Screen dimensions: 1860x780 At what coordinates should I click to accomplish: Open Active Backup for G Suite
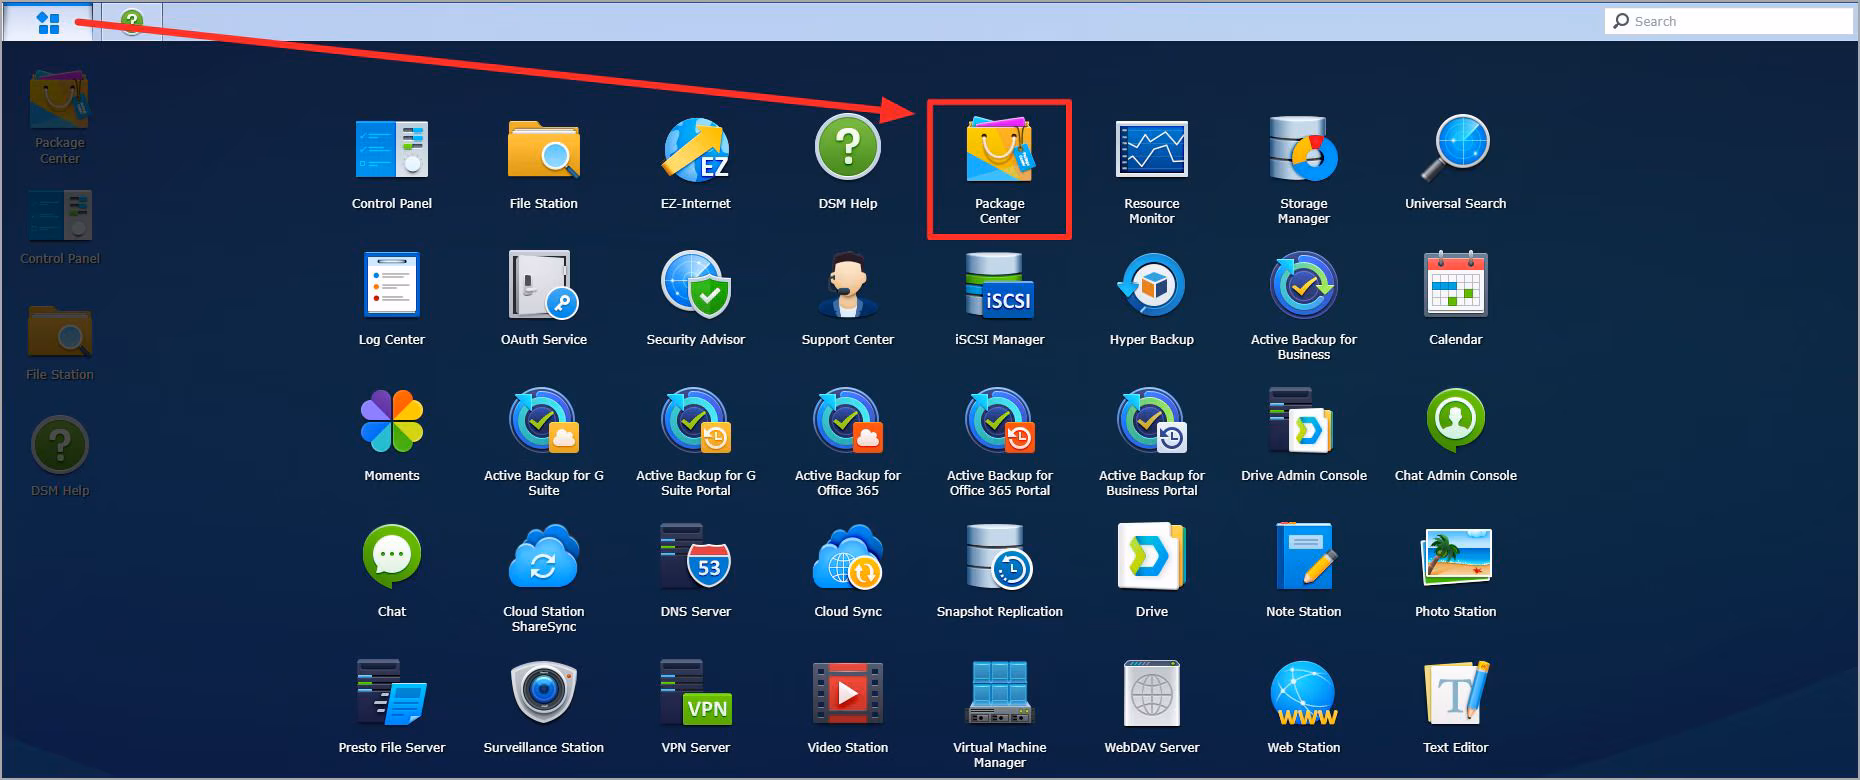(544, 442)
